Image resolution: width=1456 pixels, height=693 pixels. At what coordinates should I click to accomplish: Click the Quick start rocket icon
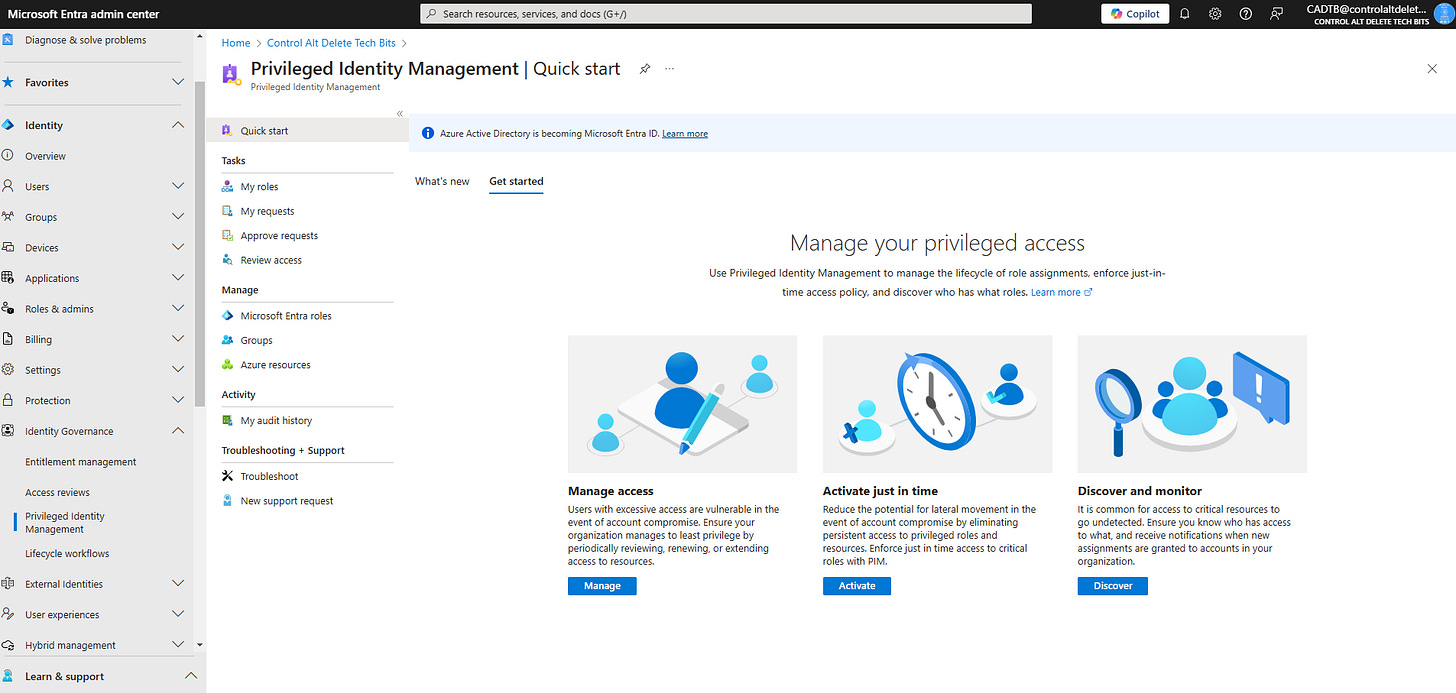[x=227, y=131]
